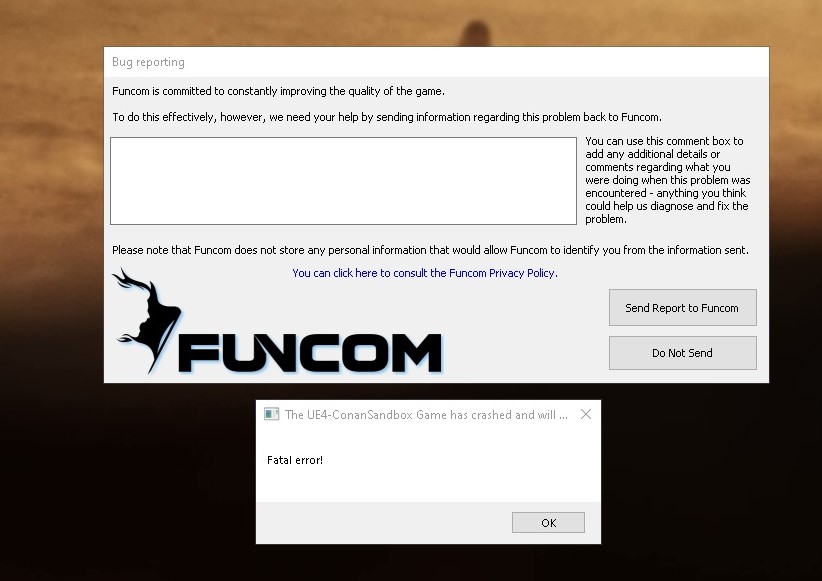This screenshot has width=822, height=581.
Task: Click the "To do this effectively" sentence
Action: pos(387,117)
